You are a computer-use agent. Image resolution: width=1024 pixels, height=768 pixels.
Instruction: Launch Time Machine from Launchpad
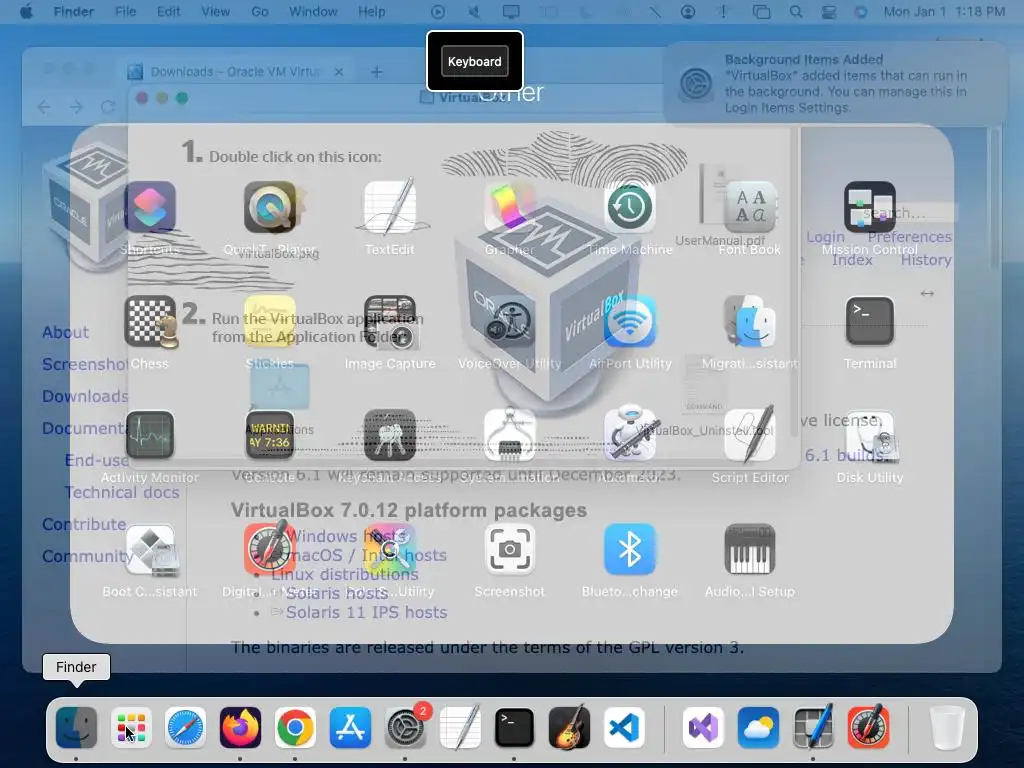coord(630,207)
